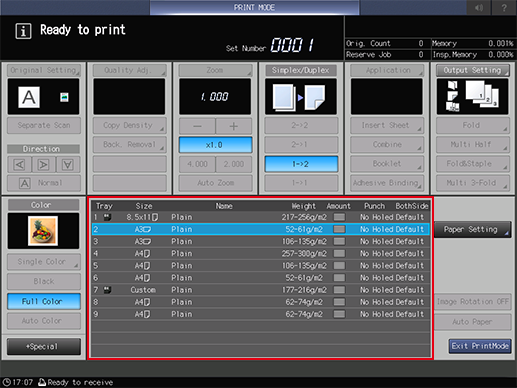Click the PRINT MODE tab at the top
This screenshot has width=517, height=388.
(x=254, y=7)
